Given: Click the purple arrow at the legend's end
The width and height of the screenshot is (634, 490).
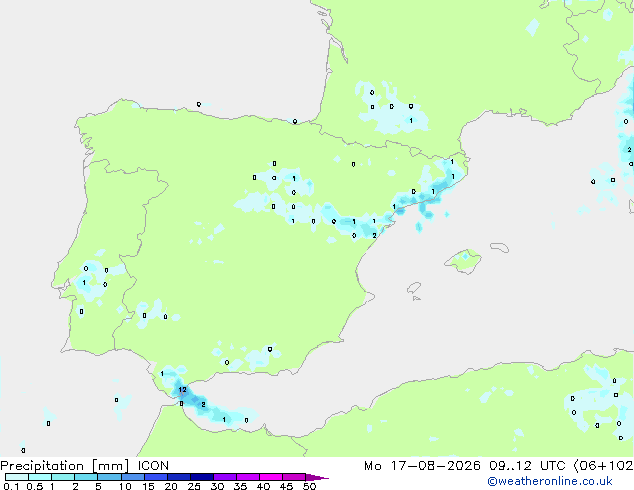Looking at the screenshot, I should pyautogui.click(x=317, y=477).
